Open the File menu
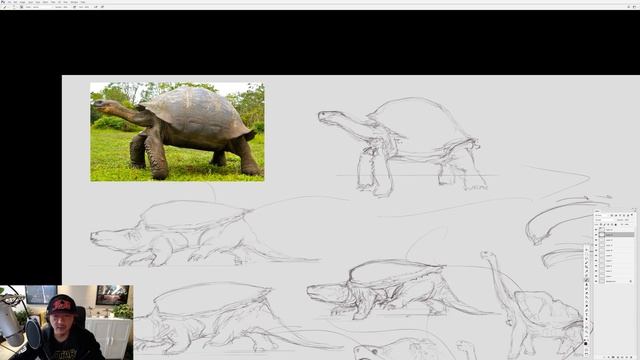Screen dimensions: 640x360 coord(9,2)
